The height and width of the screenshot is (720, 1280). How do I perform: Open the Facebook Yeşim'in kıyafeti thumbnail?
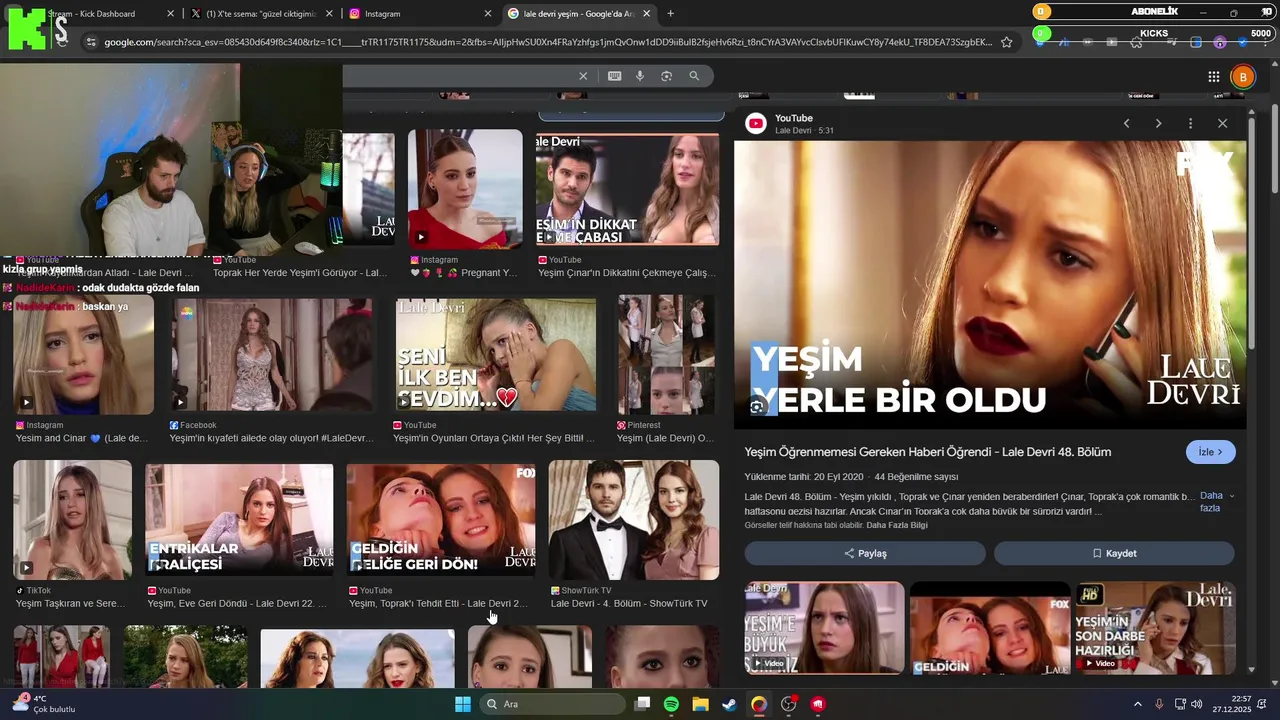click(x=272, y=355)
